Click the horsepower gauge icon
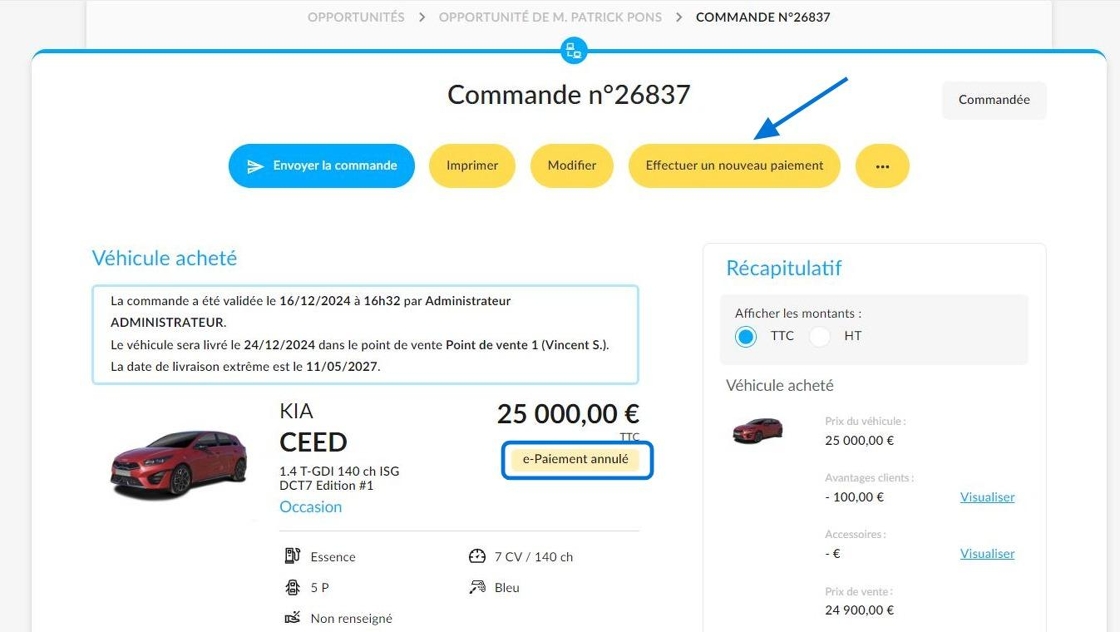 (476, 556)
